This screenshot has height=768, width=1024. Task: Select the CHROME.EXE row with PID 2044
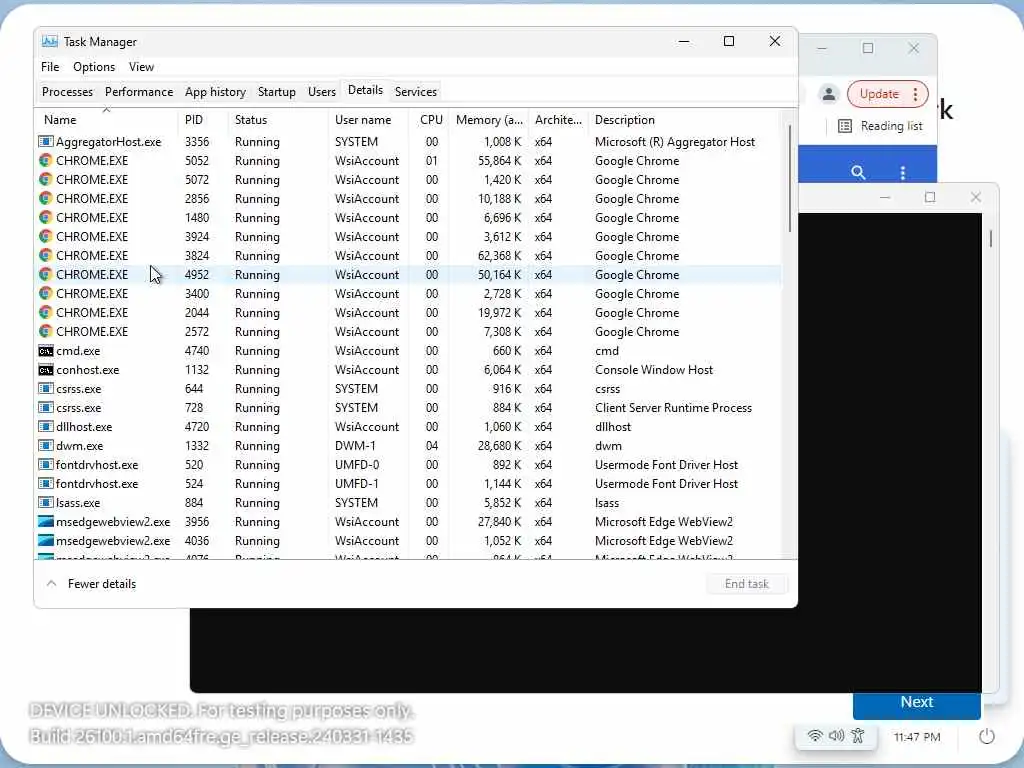409,312
